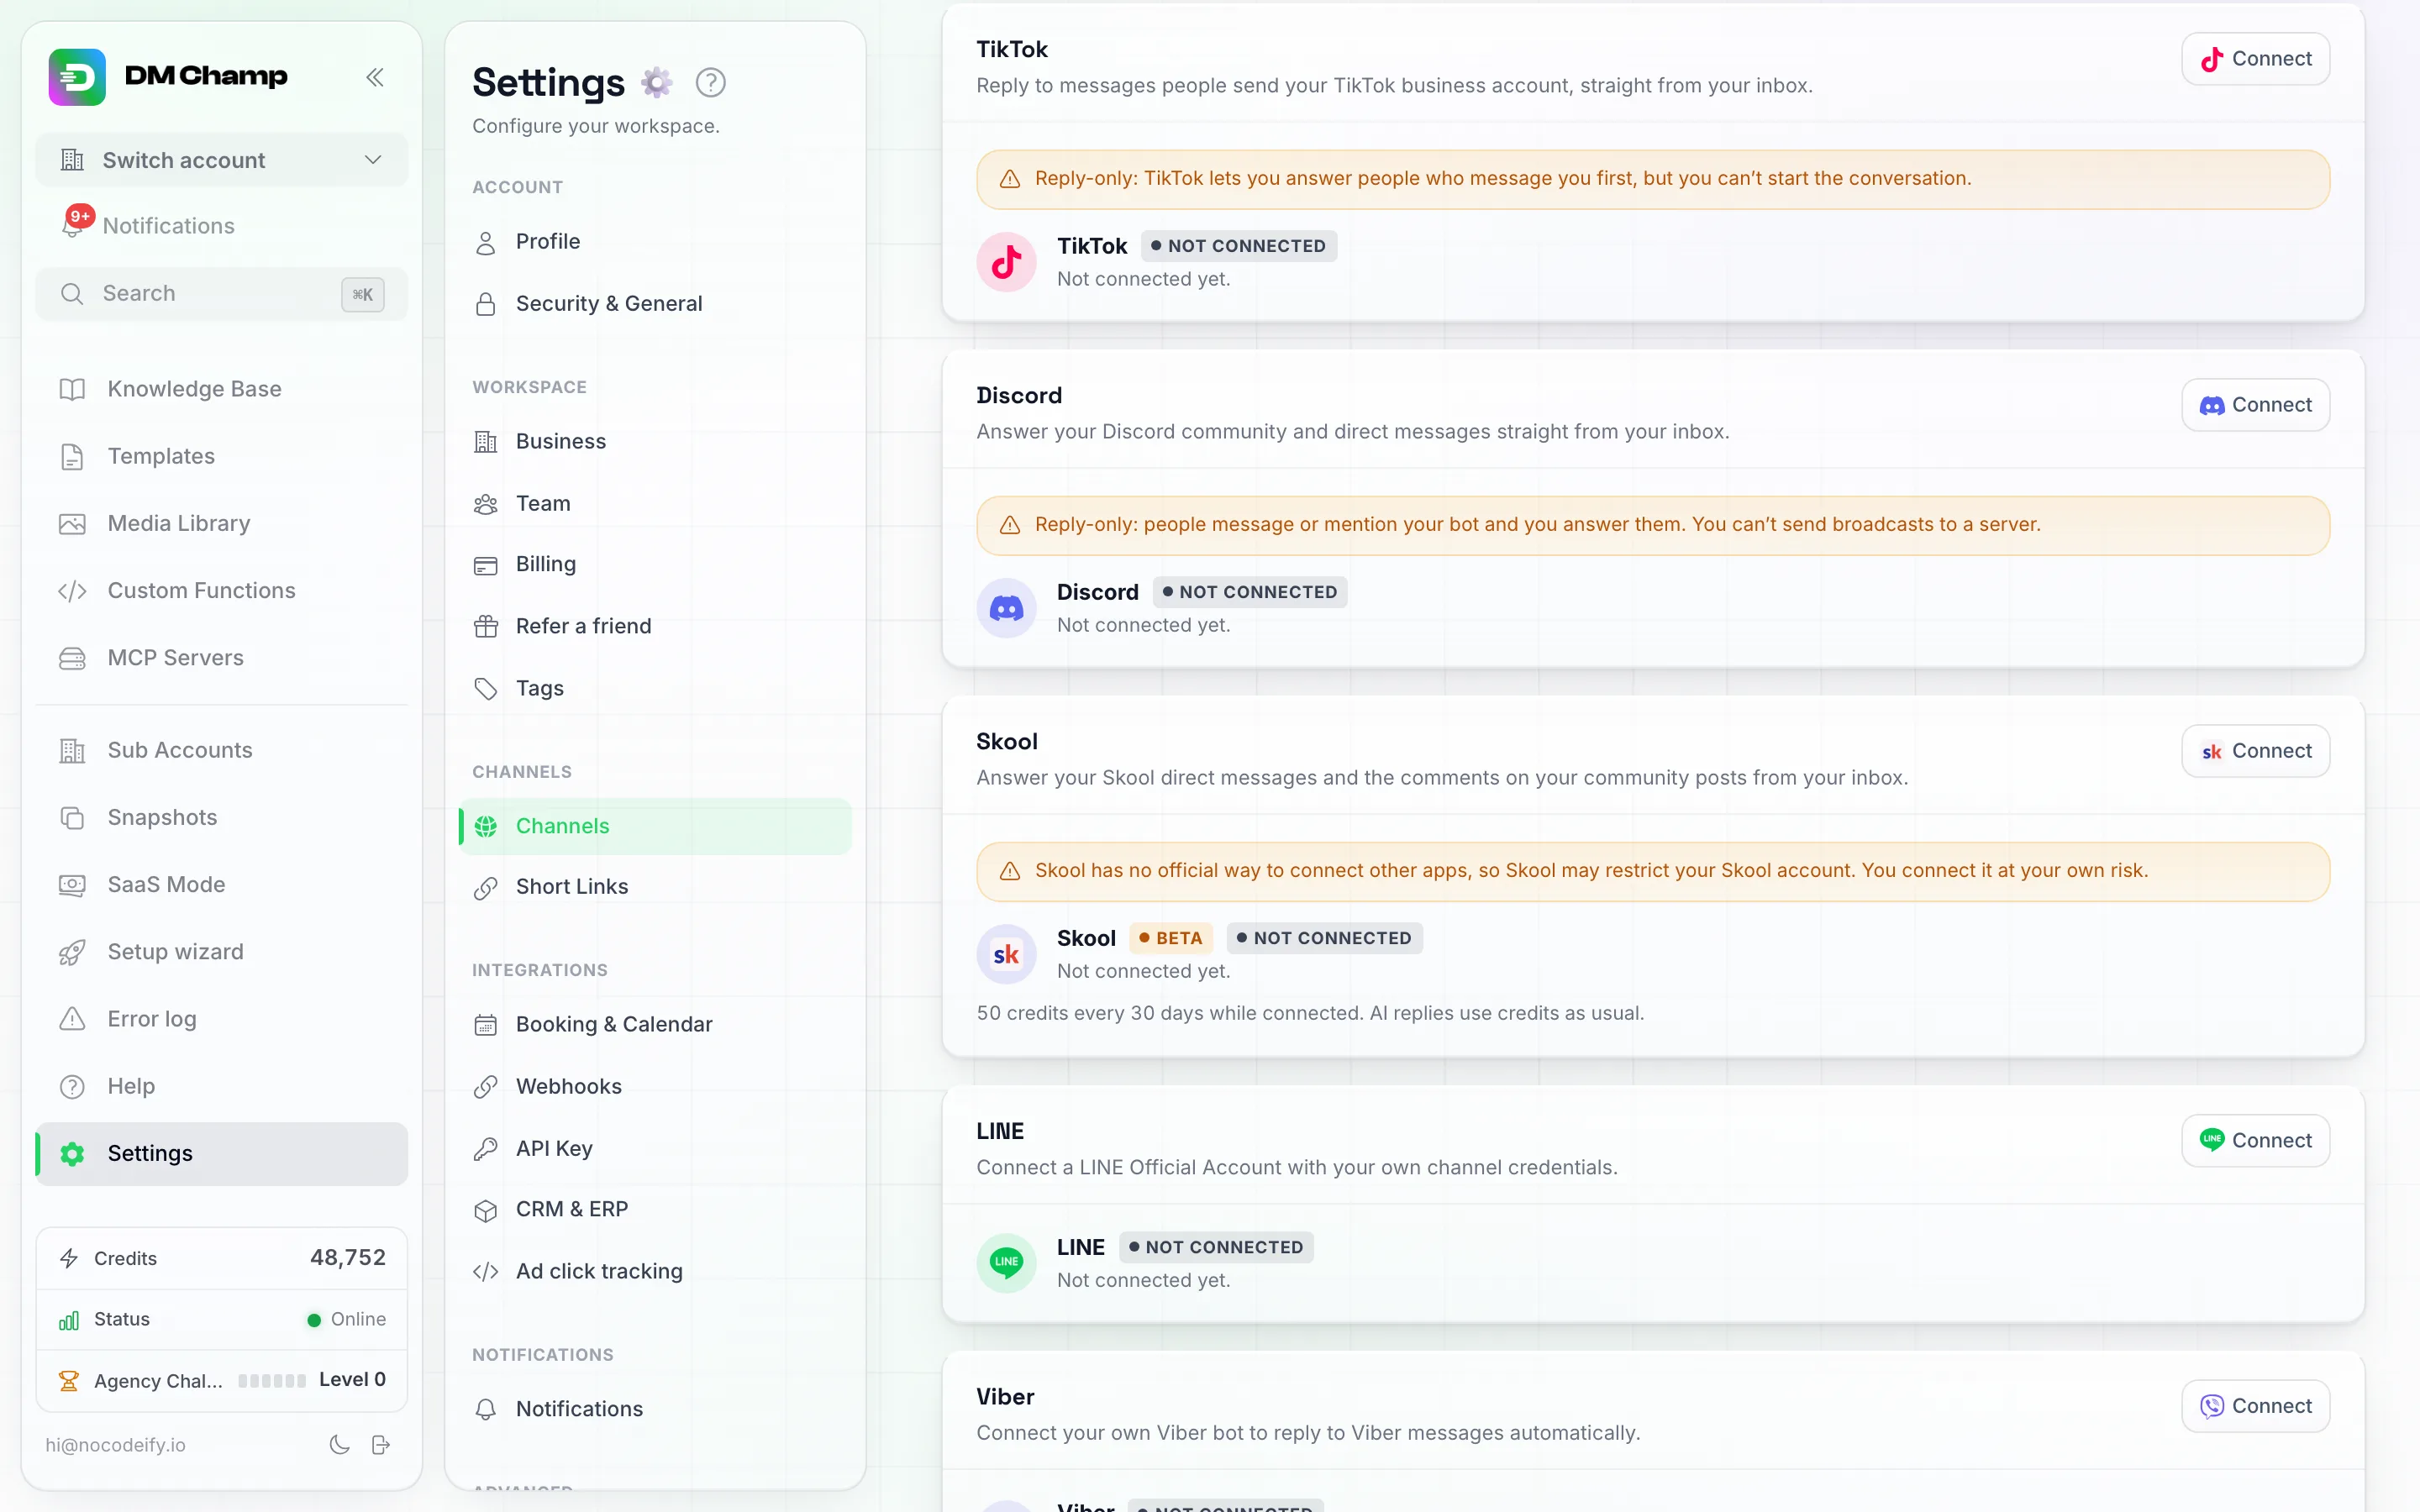
Task: Click the Skool own-risk warning banner
Action: click(x=1653, y=871)
